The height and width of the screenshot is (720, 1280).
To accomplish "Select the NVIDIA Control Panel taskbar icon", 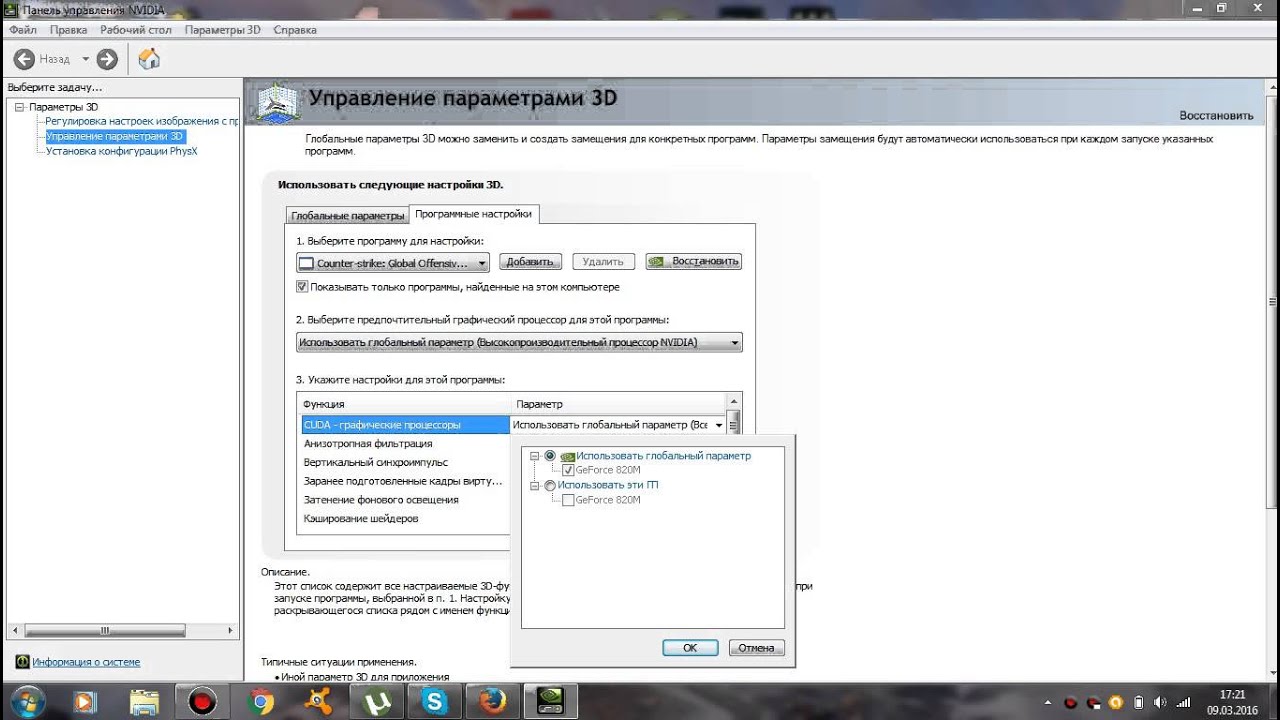I will click(552, 702).
